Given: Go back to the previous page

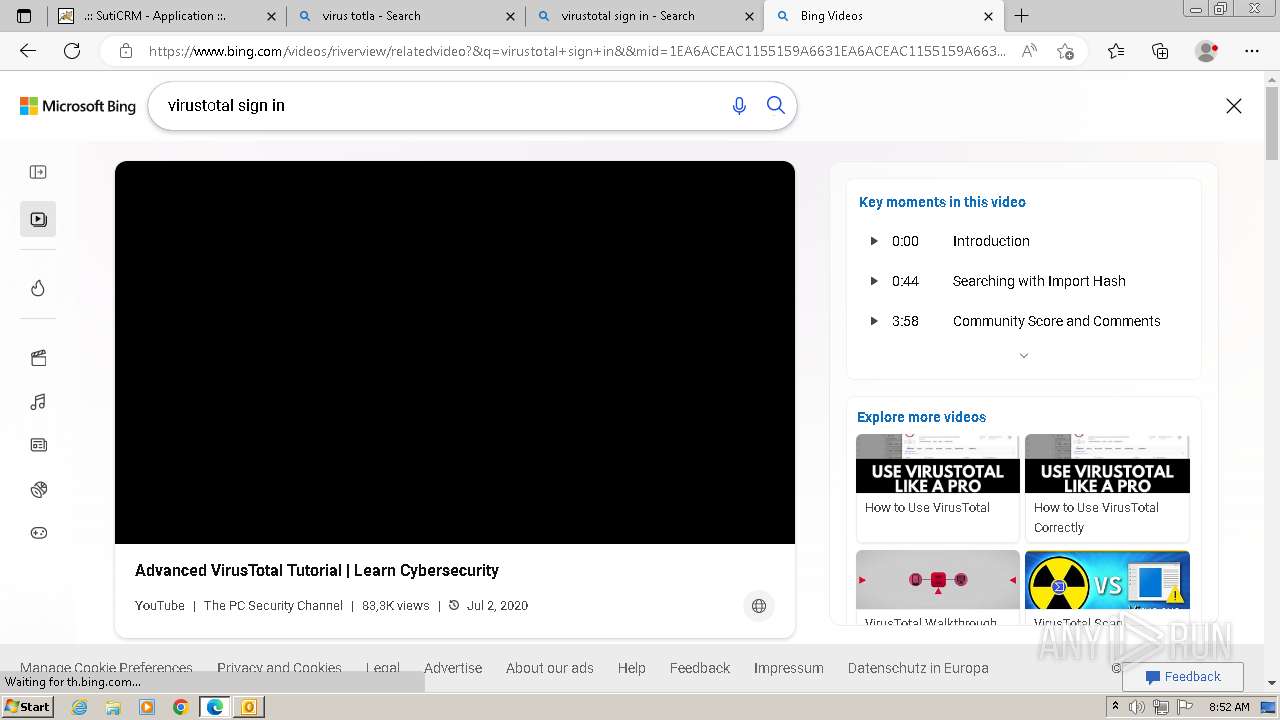Looking at the screenshot, I should [x=28, y=51].
